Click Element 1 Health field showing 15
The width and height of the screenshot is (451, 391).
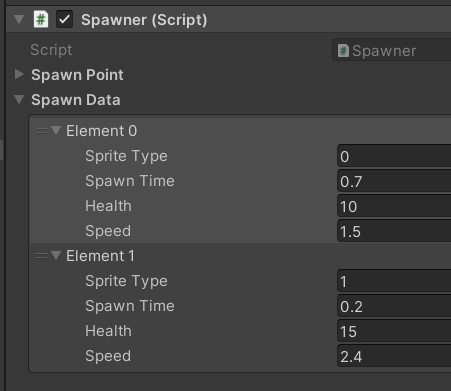(x=394, y=331)
